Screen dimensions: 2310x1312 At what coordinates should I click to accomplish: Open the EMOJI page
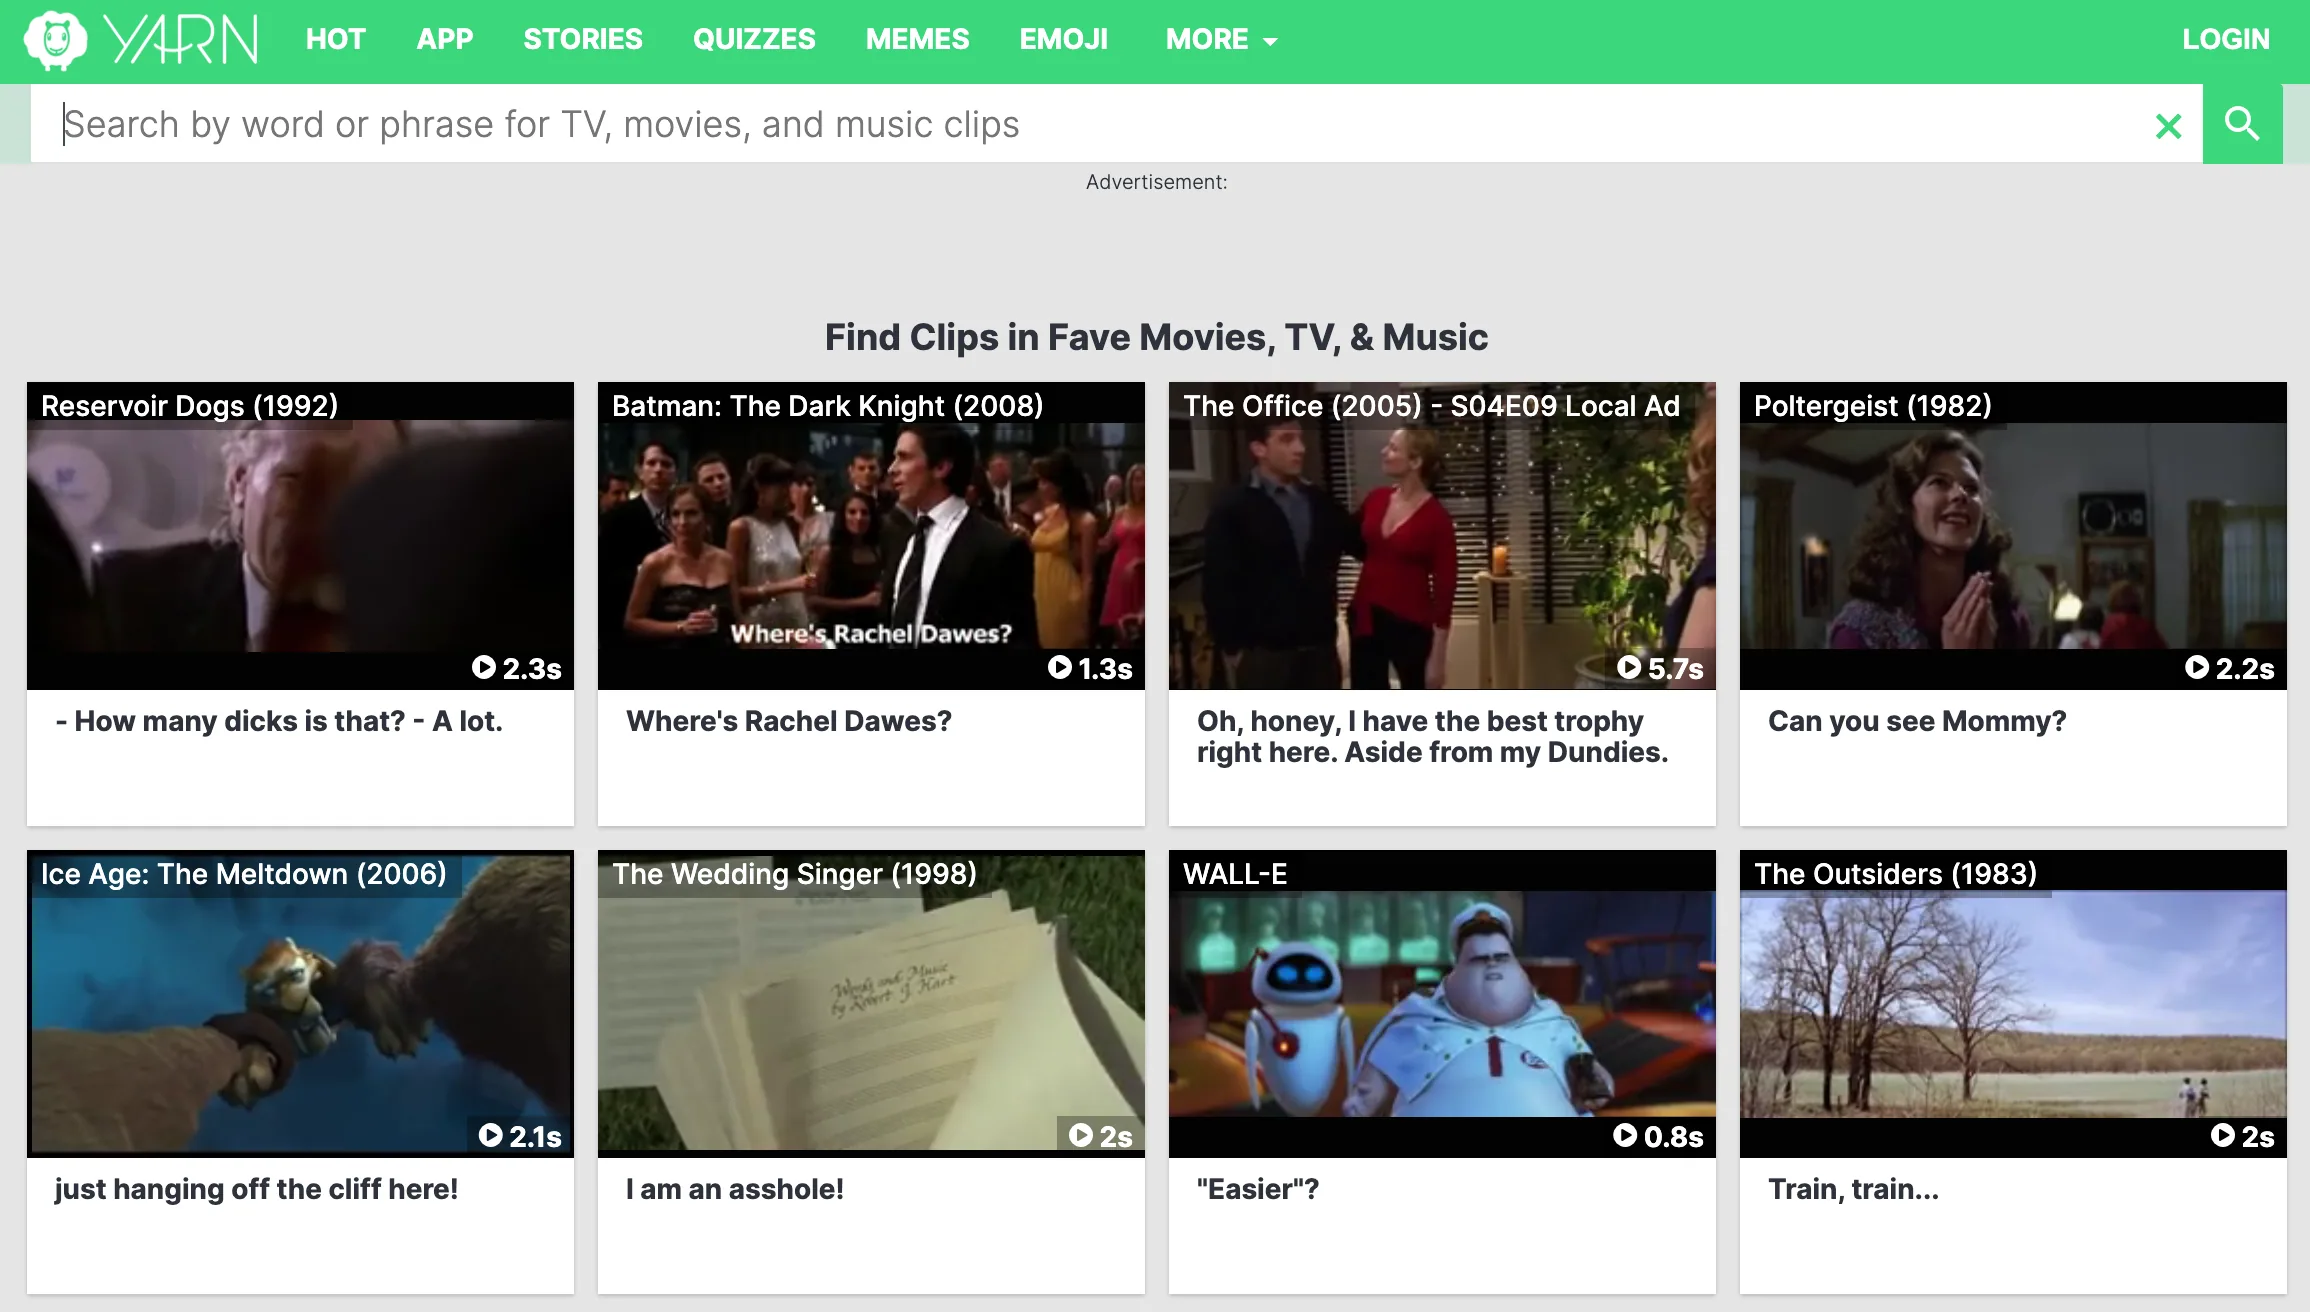(x=1064, y=40)
